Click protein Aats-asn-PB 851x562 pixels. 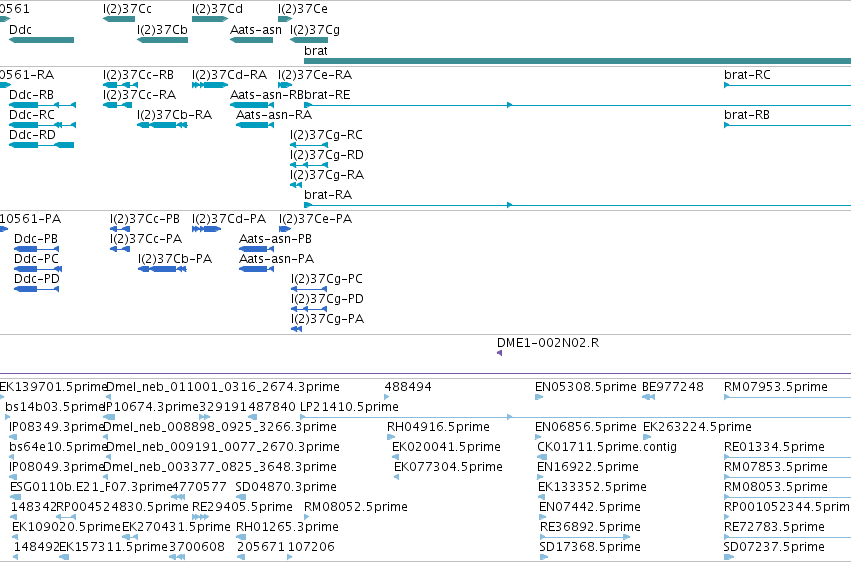tap(256, 249)
